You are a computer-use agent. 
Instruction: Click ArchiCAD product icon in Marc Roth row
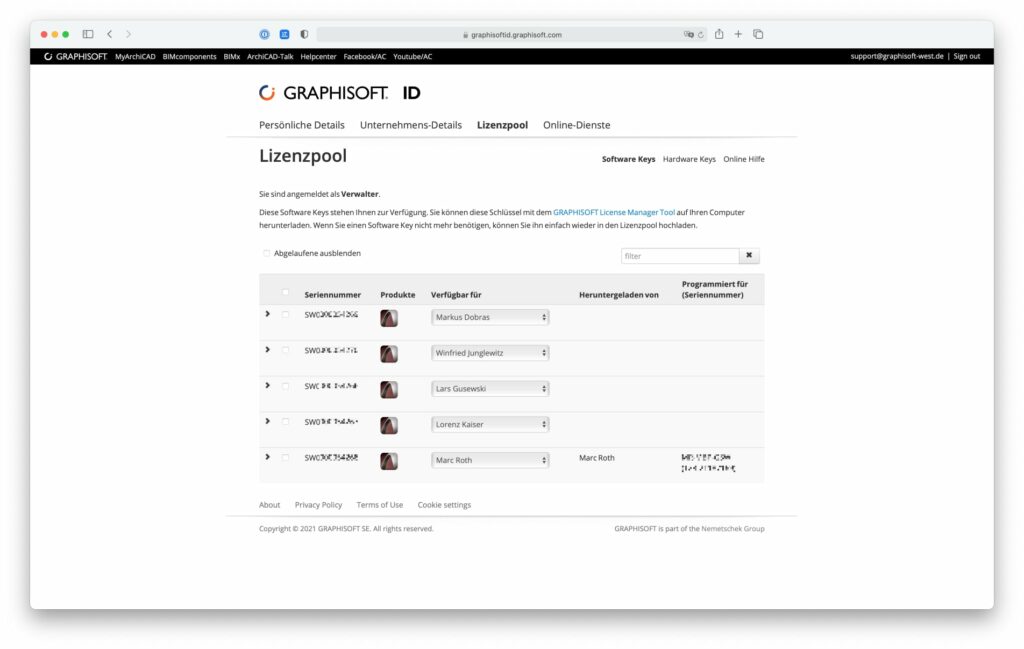(389, 461)
